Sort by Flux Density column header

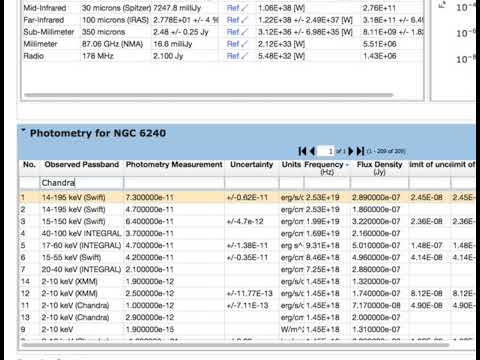(379, 168)
